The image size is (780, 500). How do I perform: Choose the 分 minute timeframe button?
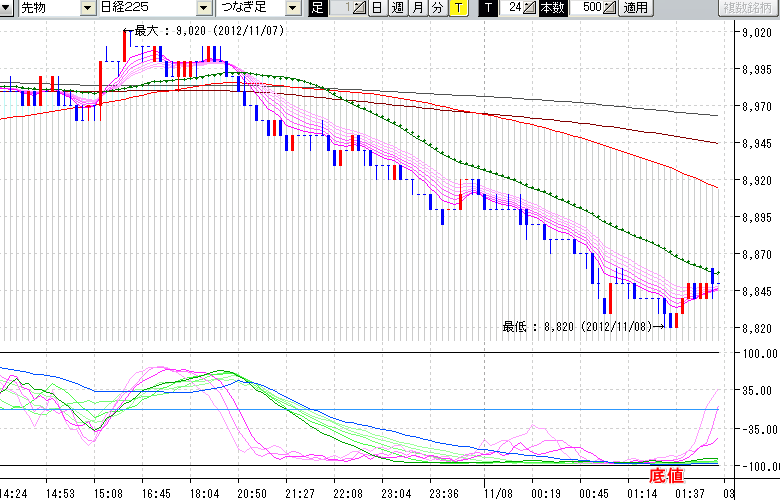pyautogui.click(x=437, y=8)
